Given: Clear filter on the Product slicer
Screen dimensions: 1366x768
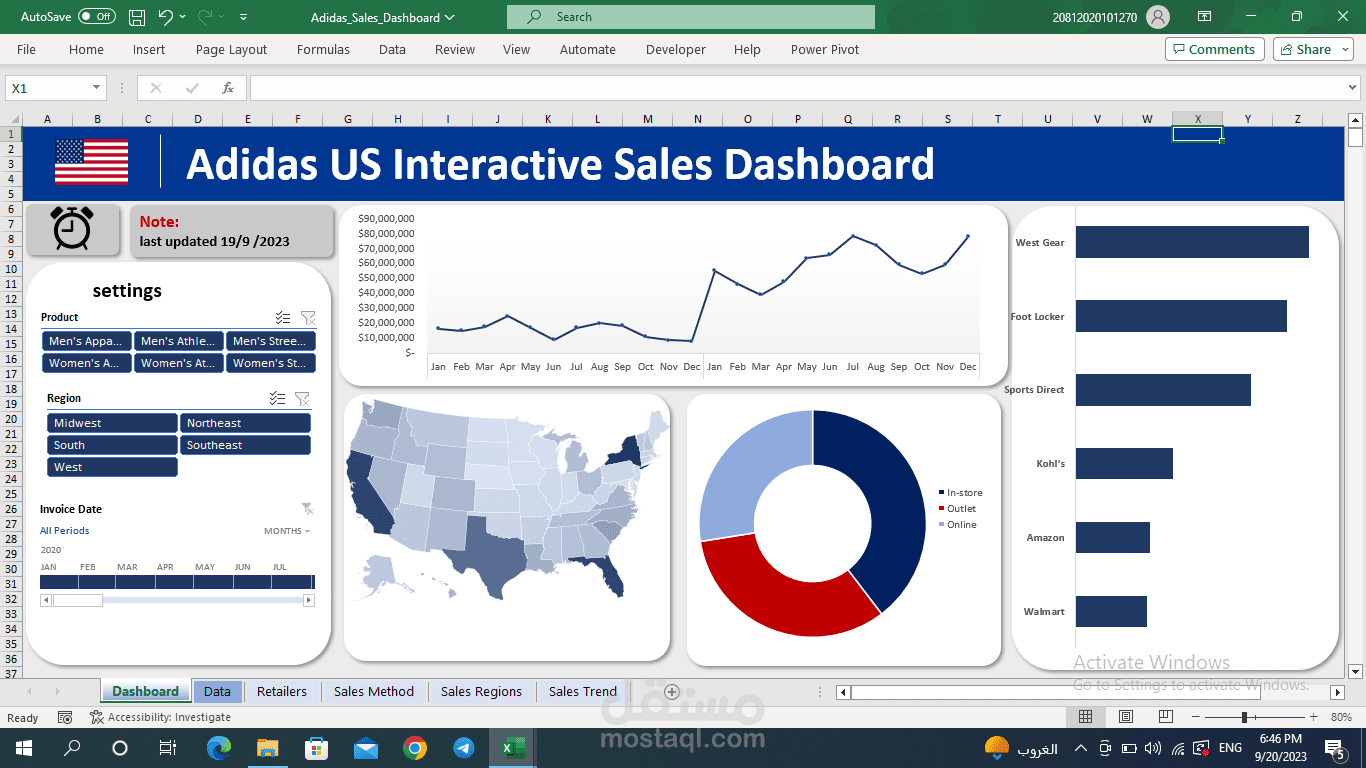Looking at the screenshot, I should pos(308,318).
